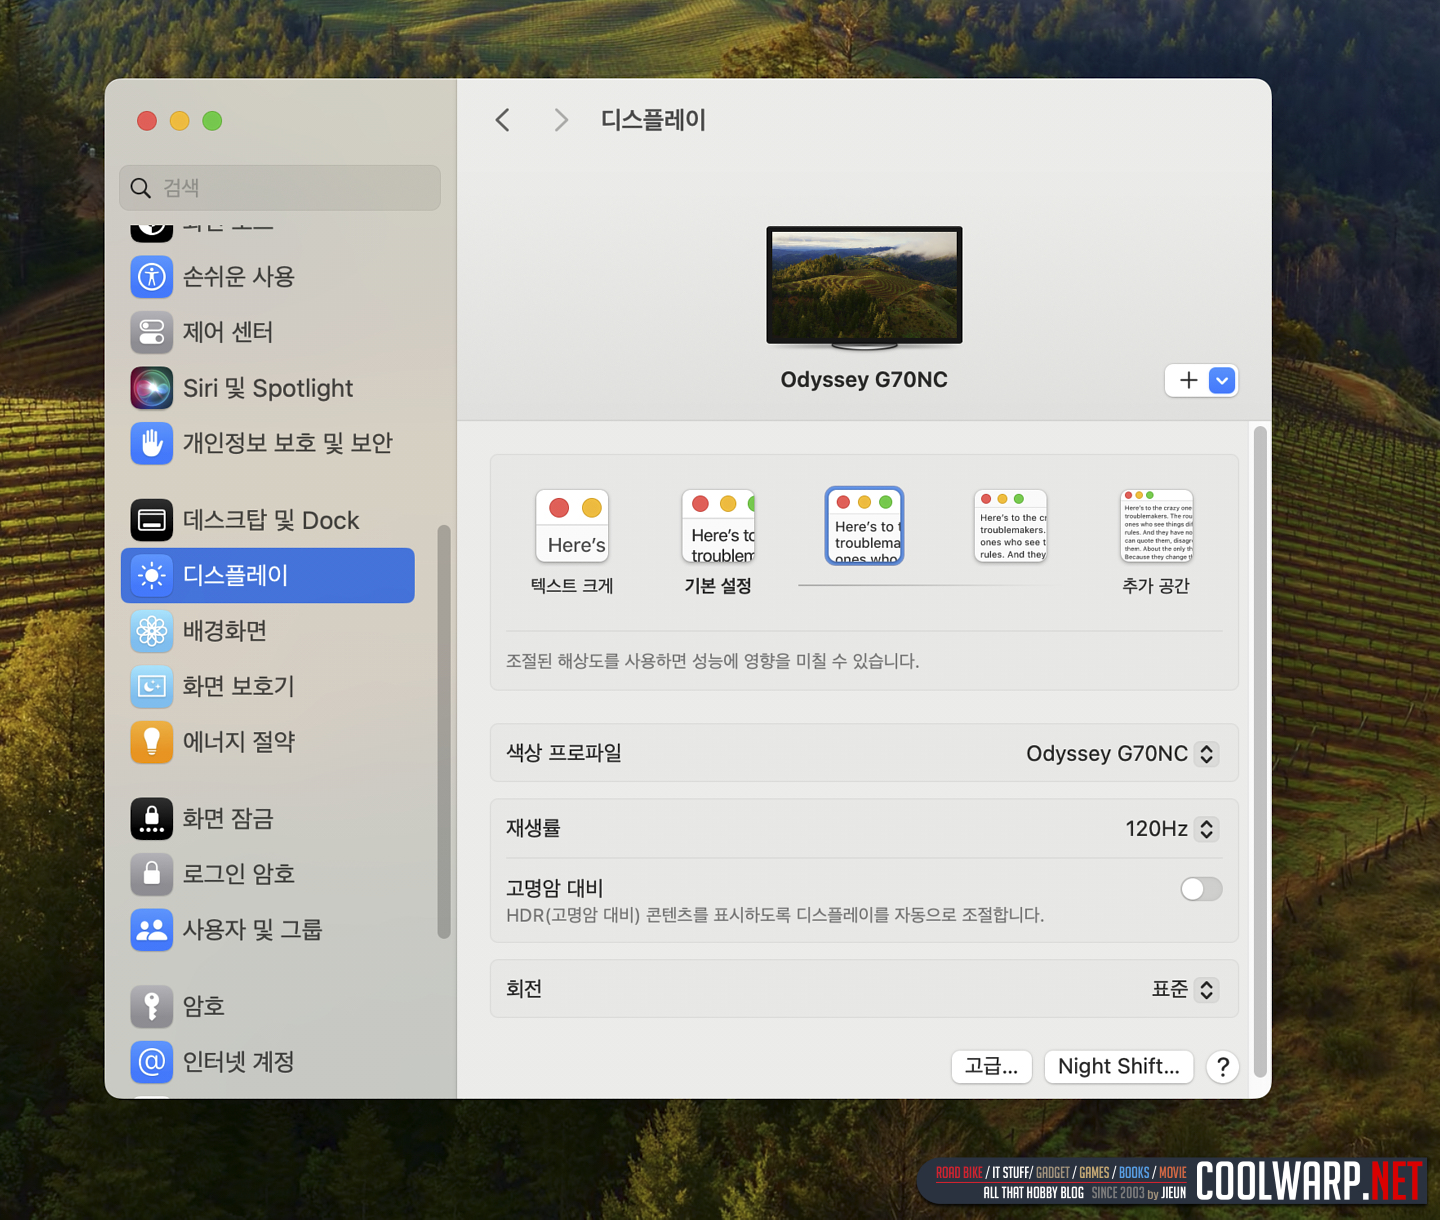The height and width of the screenshot is (1220, 1440).
Task: Open 색상 프로파일 Odyssey G70NC popup
Action: point(1122,754)
